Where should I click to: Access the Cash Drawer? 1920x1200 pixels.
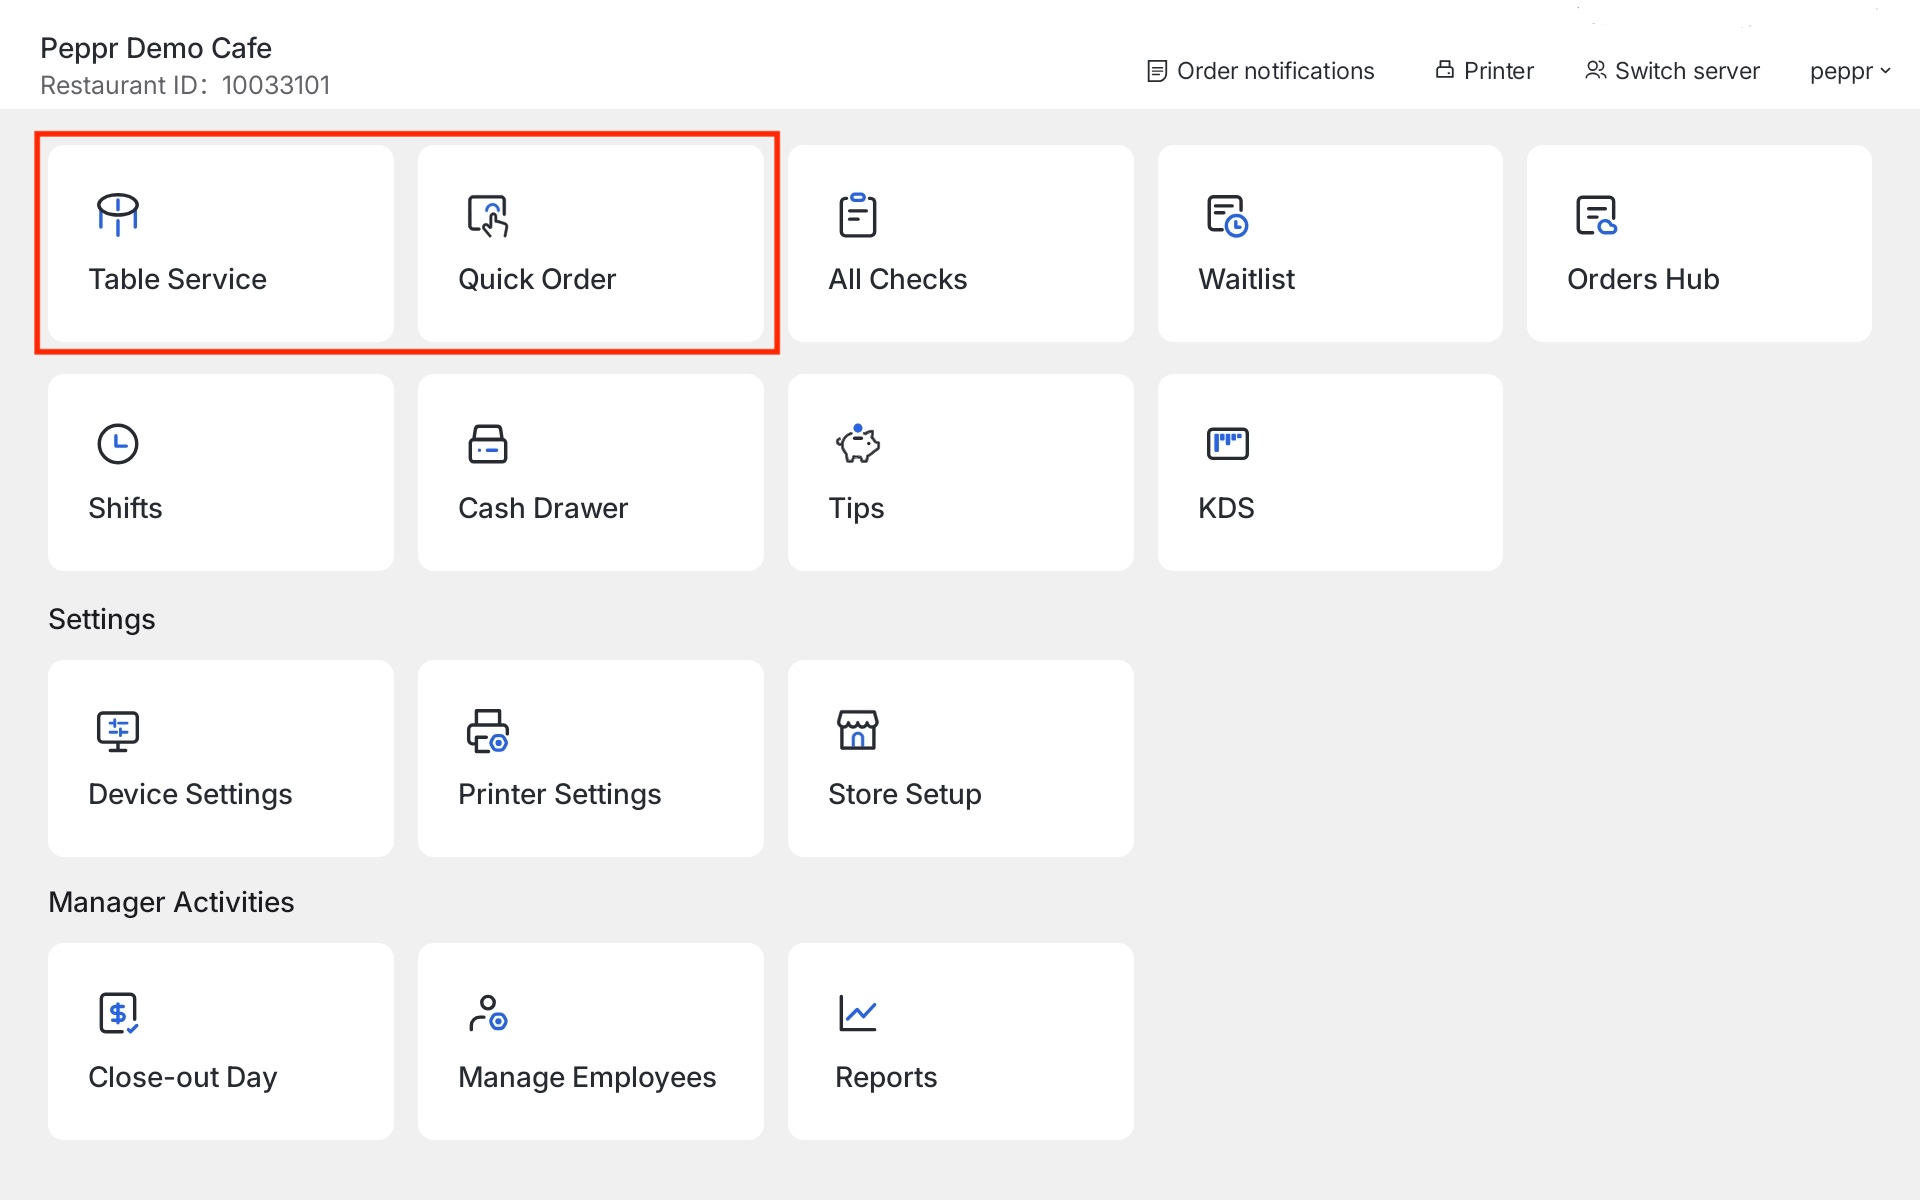pos(590,472)
